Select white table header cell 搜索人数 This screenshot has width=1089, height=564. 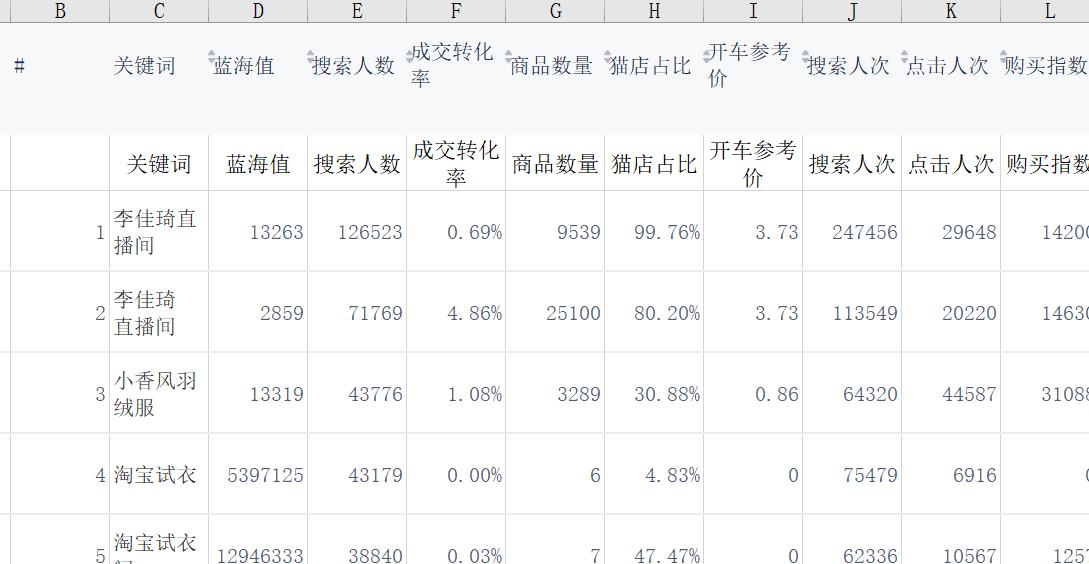(x=357, y=163)
